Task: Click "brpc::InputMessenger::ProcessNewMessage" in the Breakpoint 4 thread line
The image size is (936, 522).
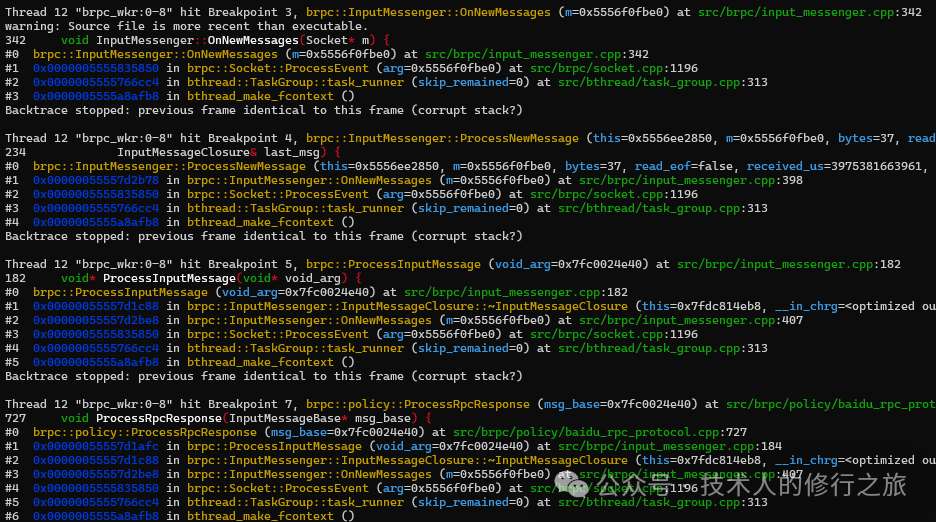Action: pyautogui.click(x=442, y=138)
